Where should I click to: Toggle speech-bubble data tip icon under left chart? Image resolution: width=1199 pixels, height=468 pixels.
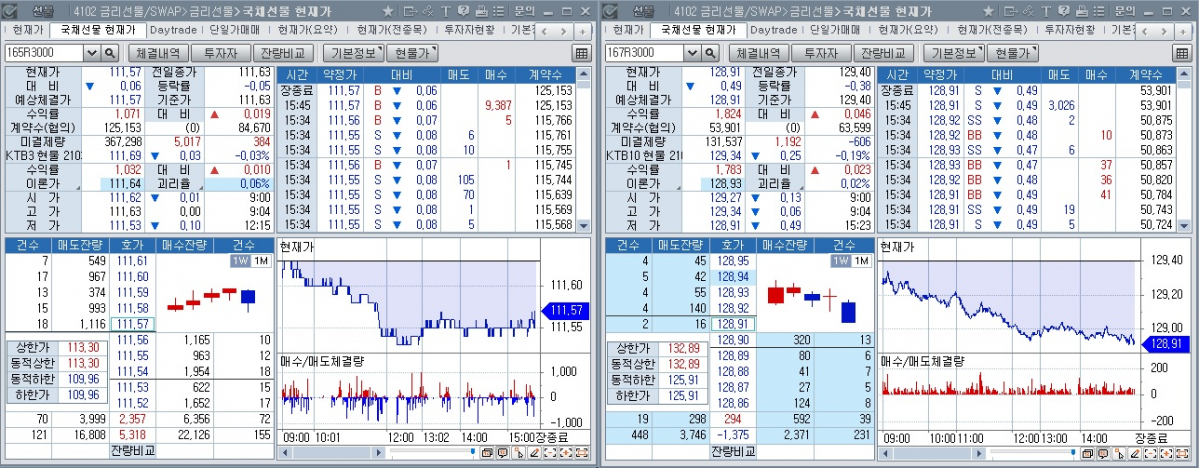(x=502, y=453)
